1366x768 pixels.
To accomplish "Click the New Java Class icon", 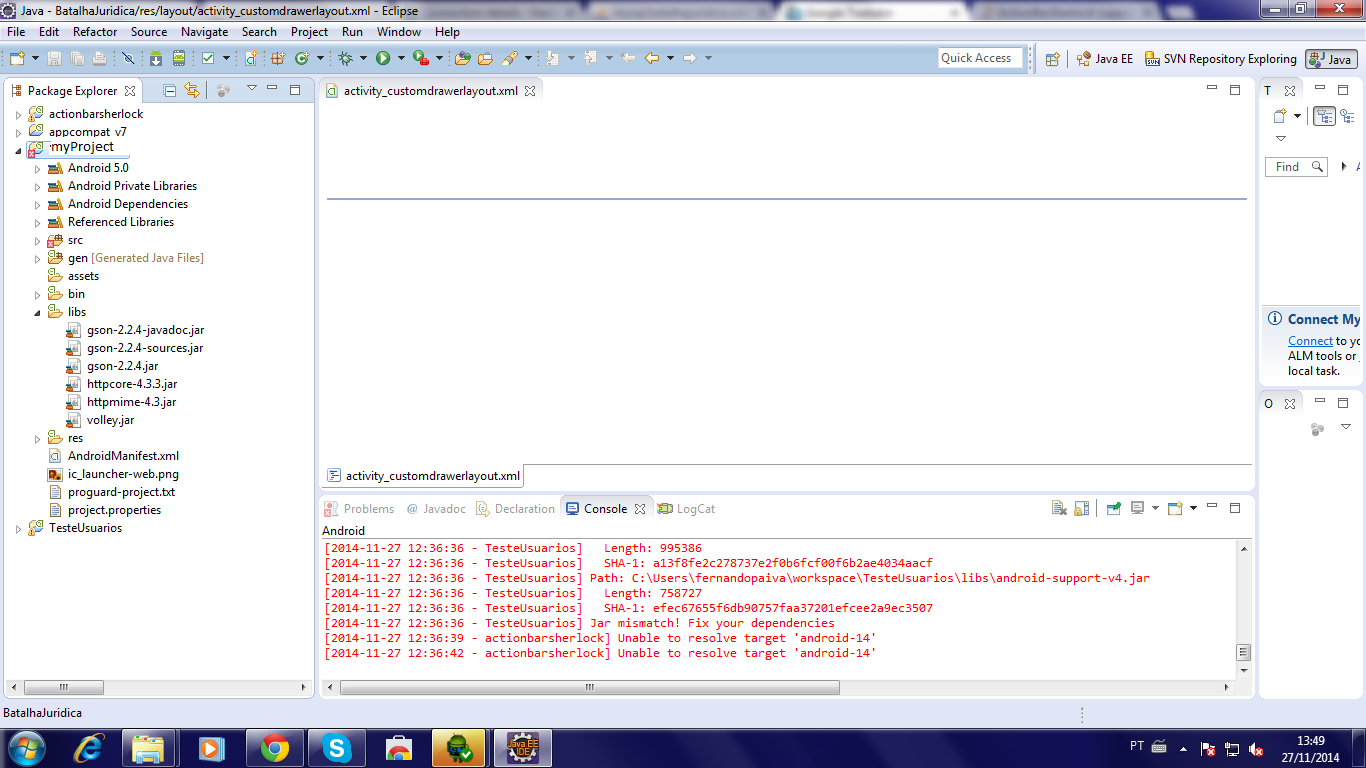I will (x=301, y=58).
